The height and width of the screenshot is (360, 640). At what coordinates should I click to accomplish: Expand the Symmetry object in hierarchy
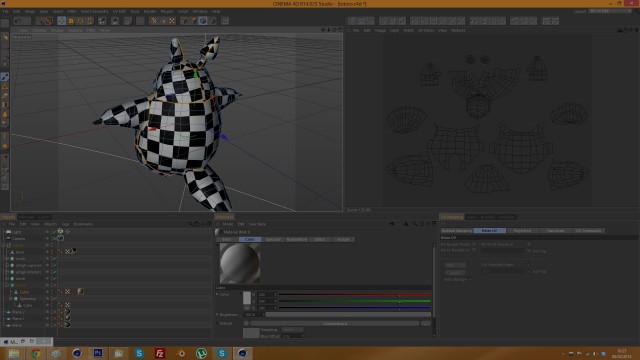11,299
